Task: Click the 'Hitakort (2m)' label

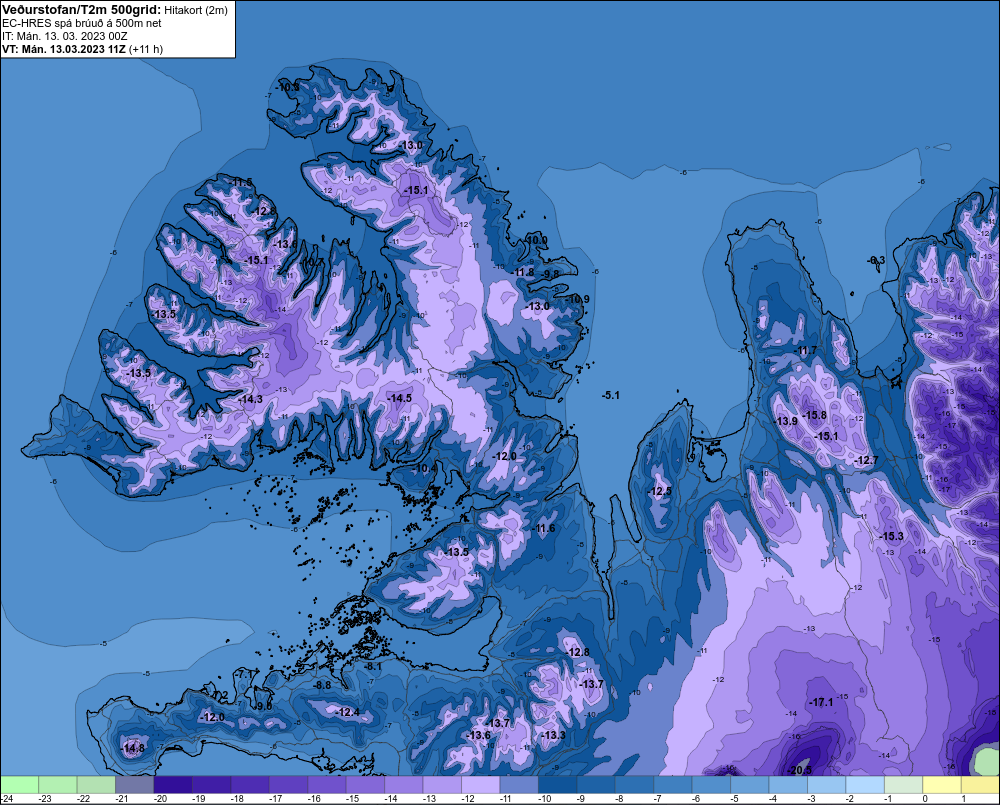Action: [x=196, y=10]
